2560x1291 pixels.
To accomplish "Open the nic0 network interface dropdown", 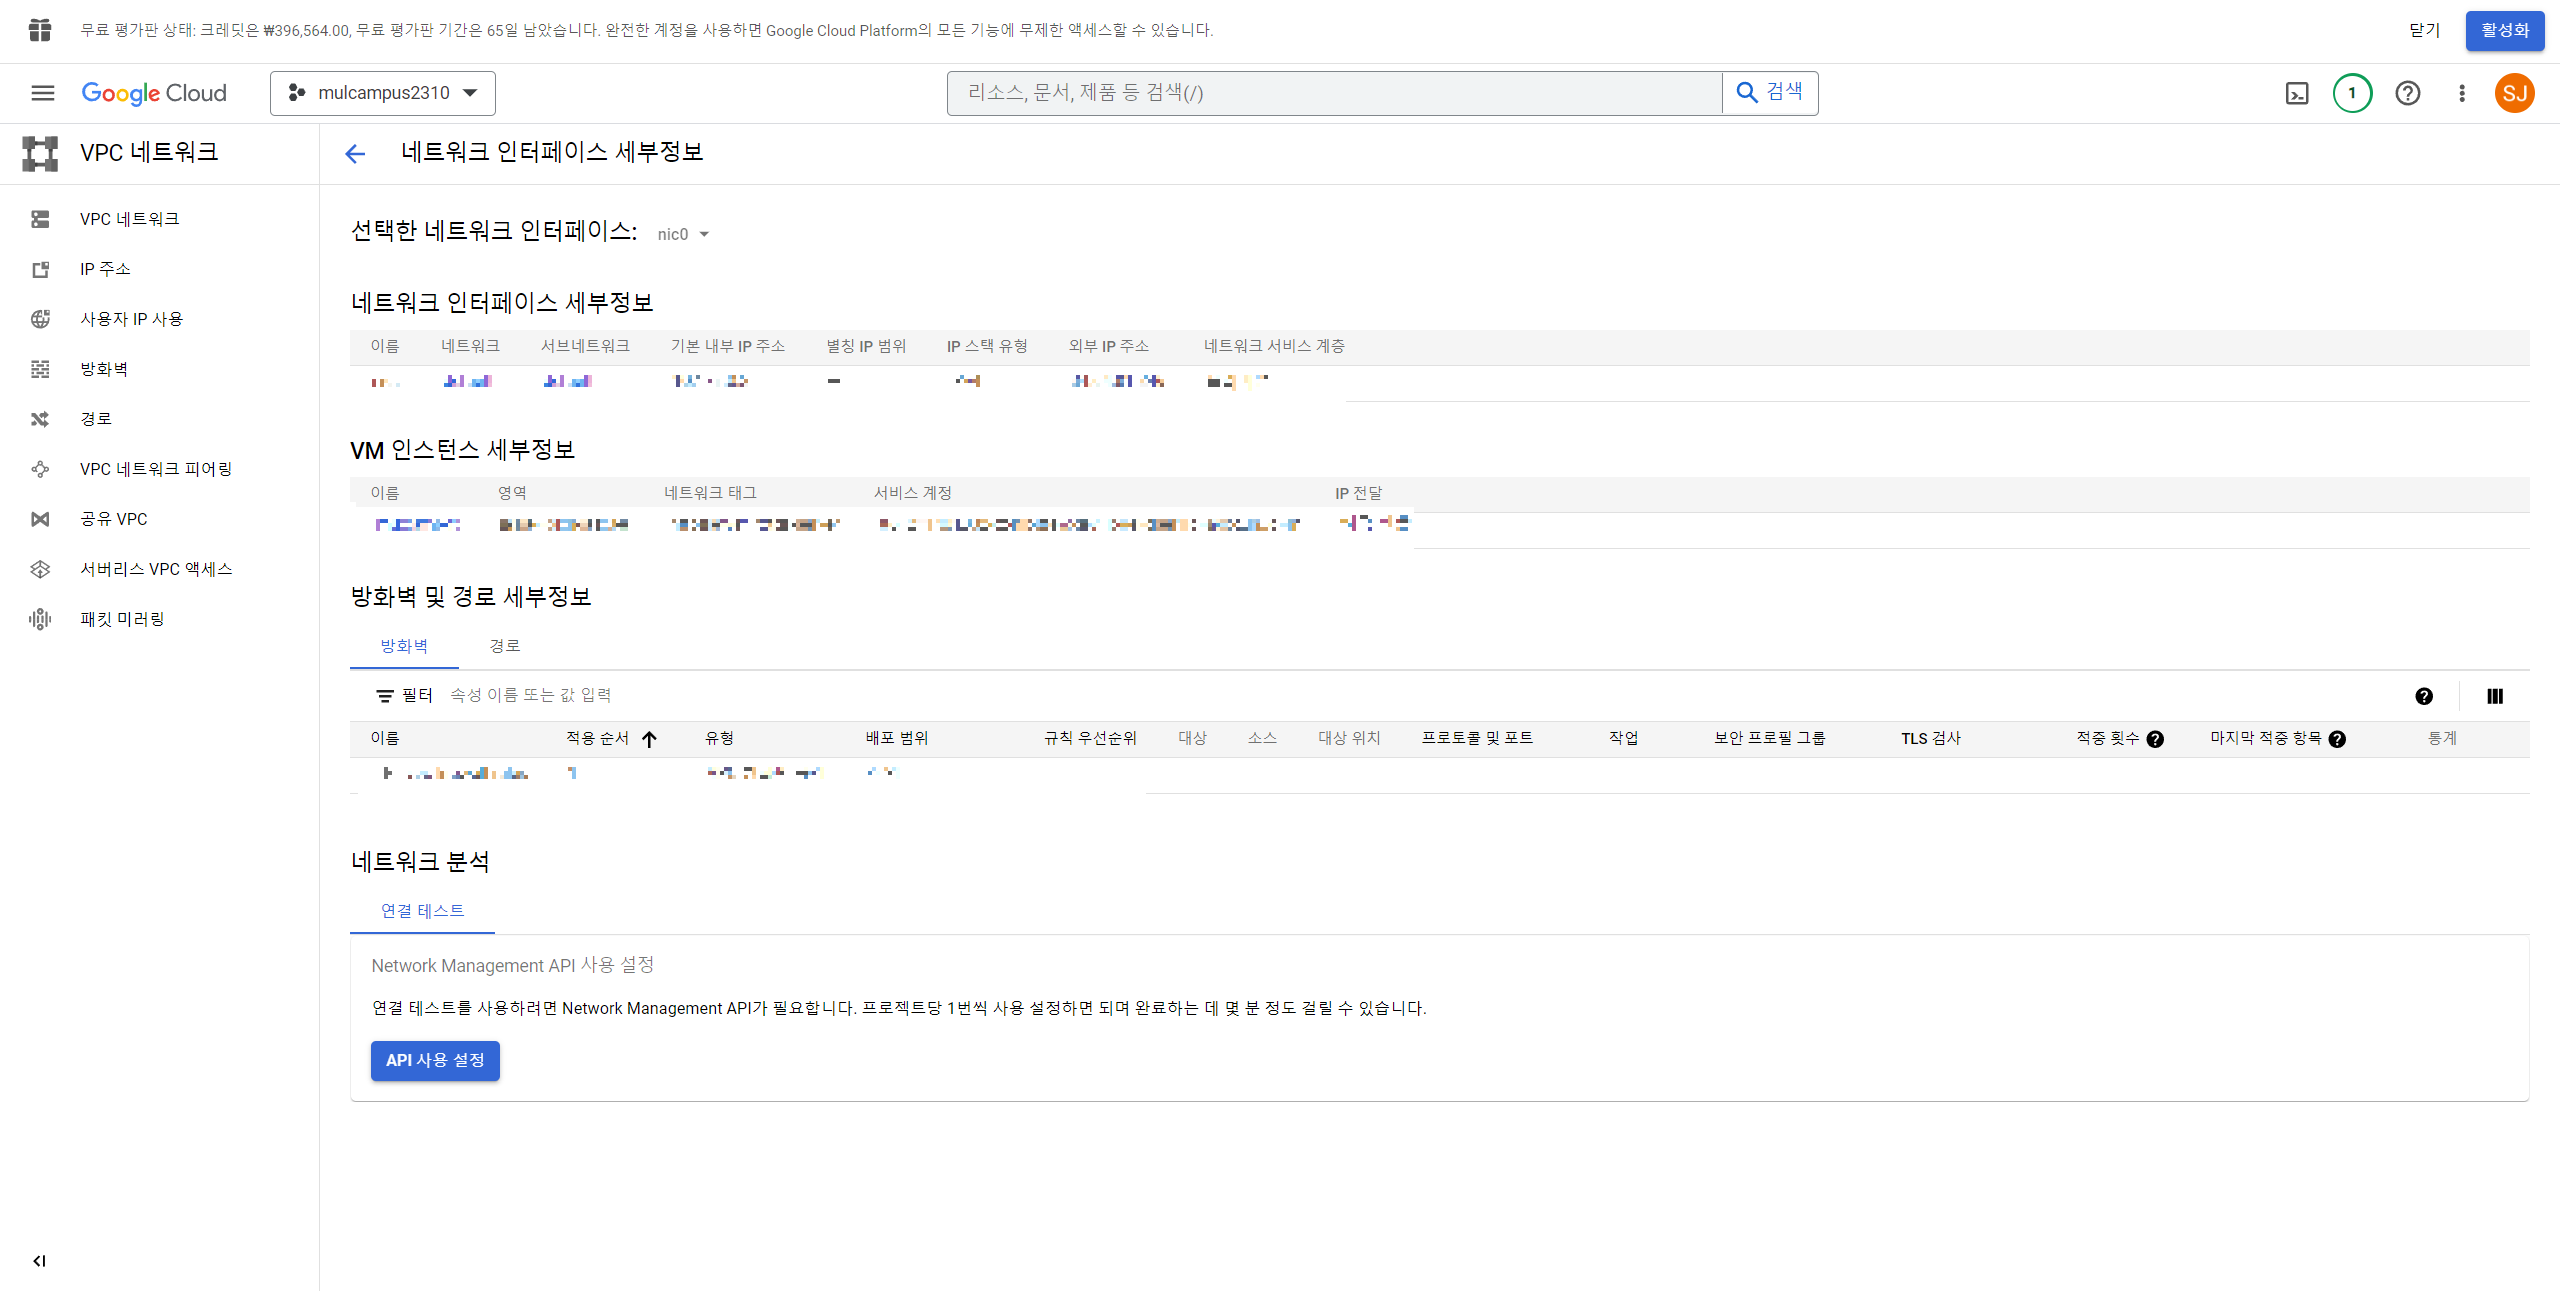I will coord(683,234).
